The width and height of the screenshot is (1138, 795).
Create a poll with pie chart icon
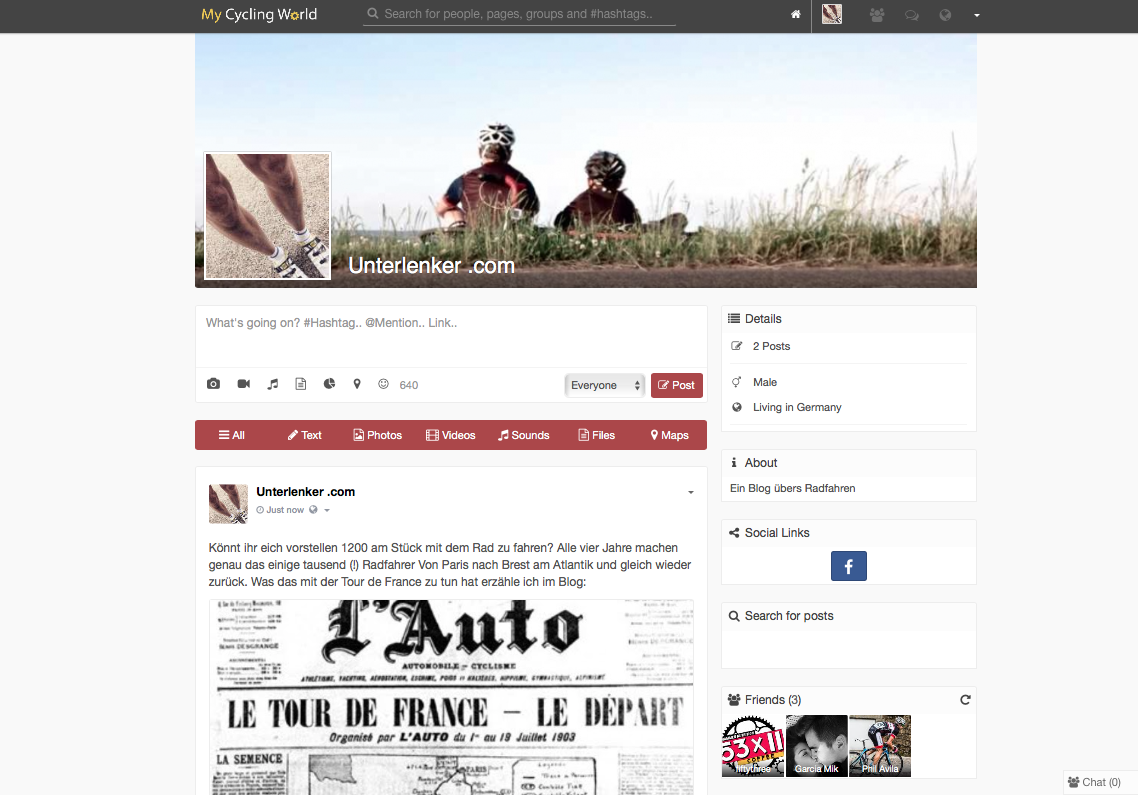[x=329, y=384]
